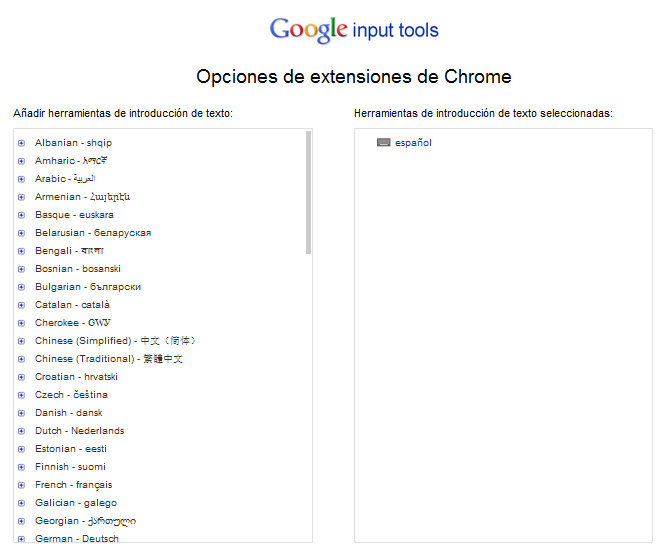Select Czech - čeština in the list
This screenshot has height=559, width=665.
71,395
